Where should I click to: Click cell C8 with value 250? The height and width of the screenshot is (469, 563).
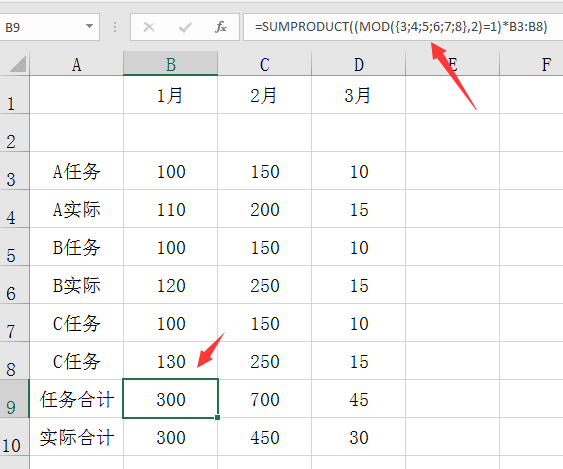(265, 361)
